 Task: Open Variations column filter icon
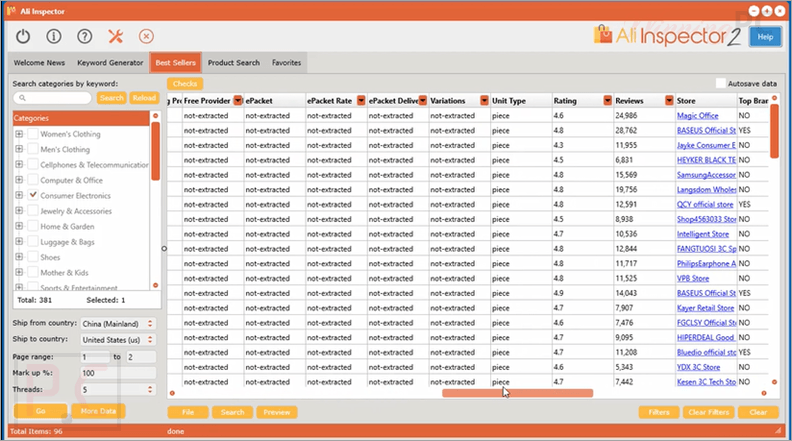pyautogui.click(x=484, y=101)
